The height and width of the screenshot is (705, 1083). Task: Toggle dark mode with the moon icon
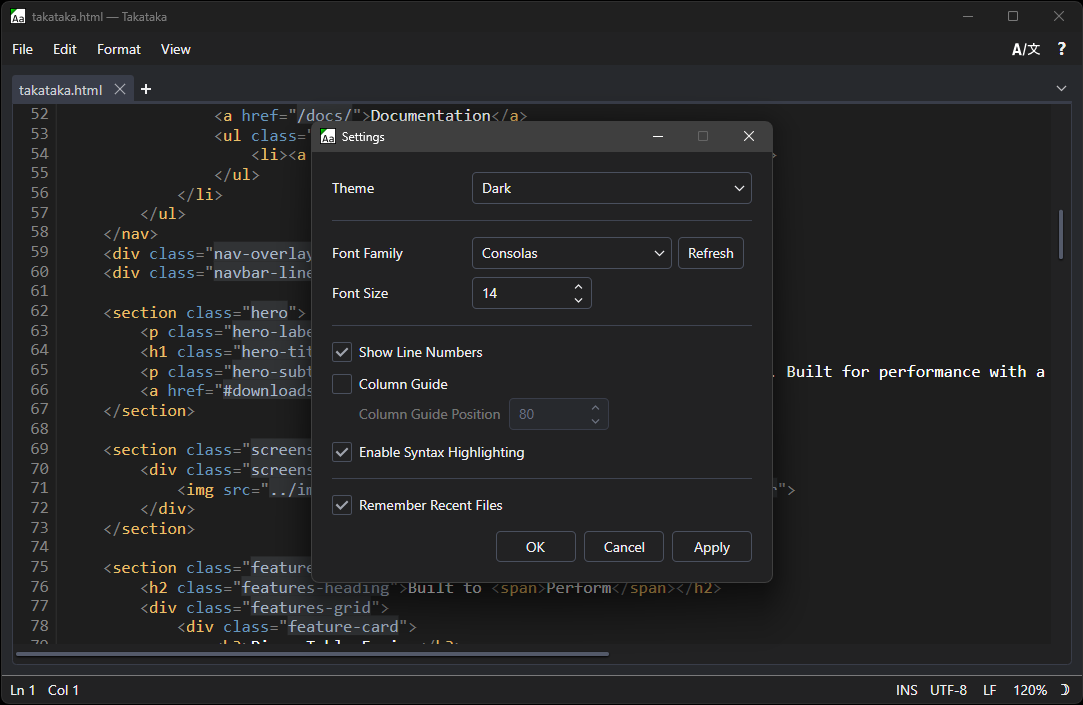click(1063, 689)
